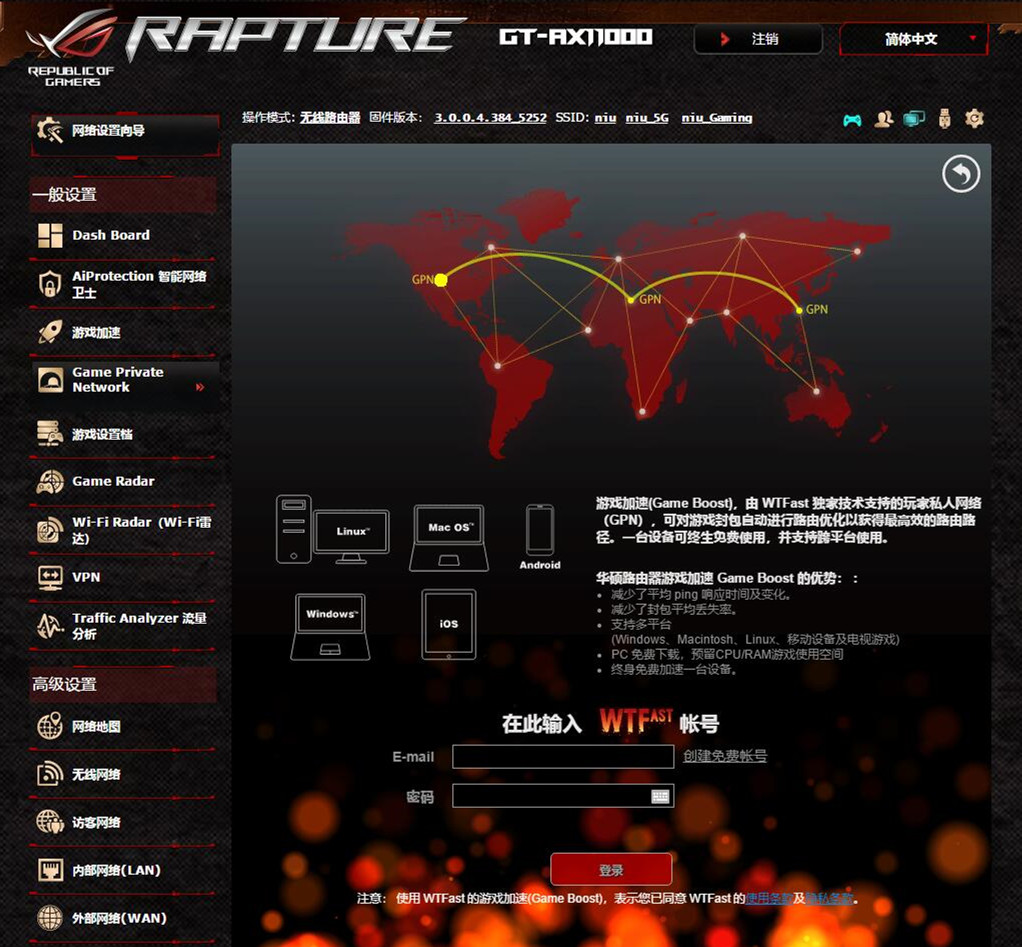1022x947 pixels.
Task: Click the red 登录 login button
Action: [x=611, y=869]
